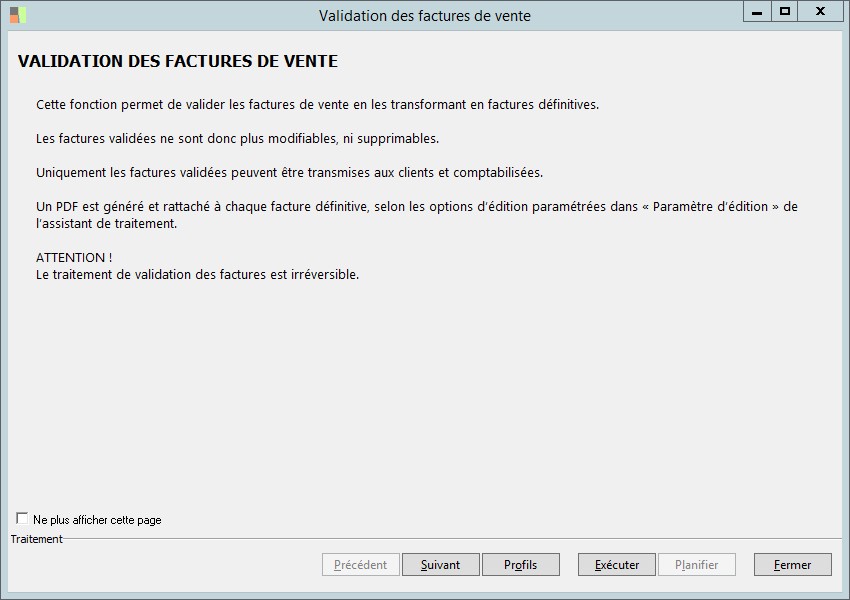Click the disabled Planifier button

coord(697,565)
